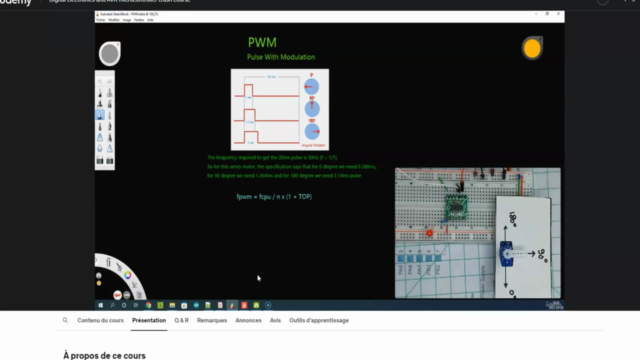Open the Image menu in SketchBook

pos(127,20)
